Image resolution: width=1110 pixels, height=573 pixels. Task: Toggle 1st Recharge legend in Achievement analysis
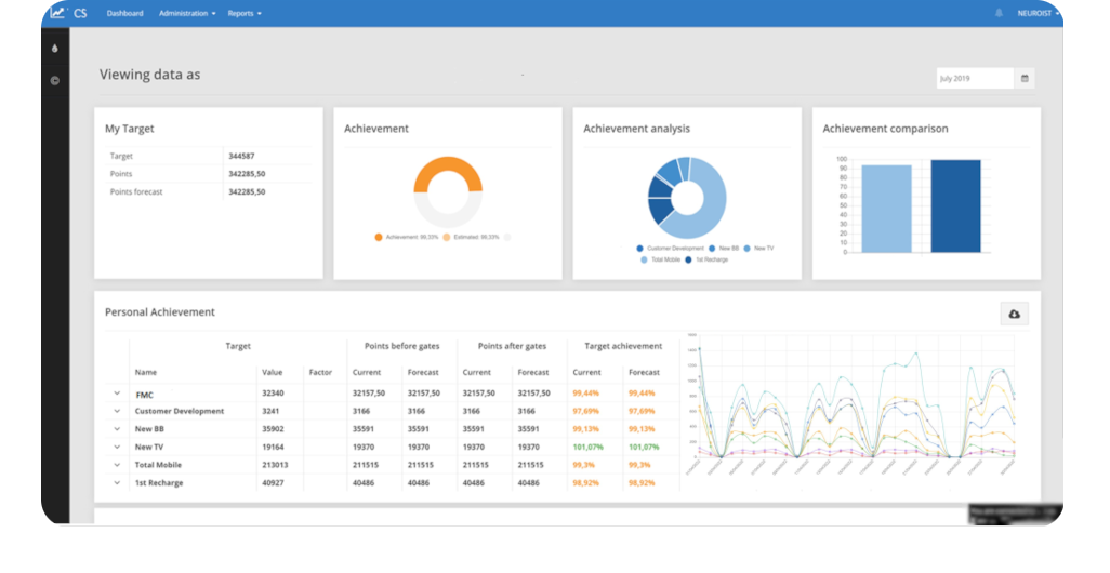click(688, 260)
